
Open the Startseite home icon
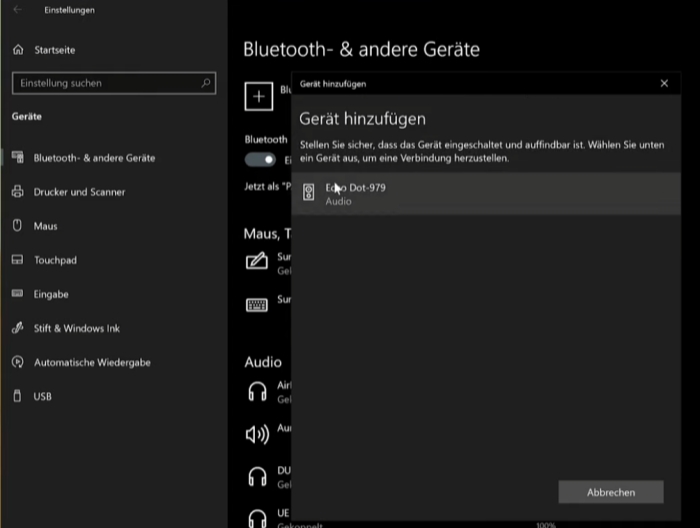tap(18, 50)
